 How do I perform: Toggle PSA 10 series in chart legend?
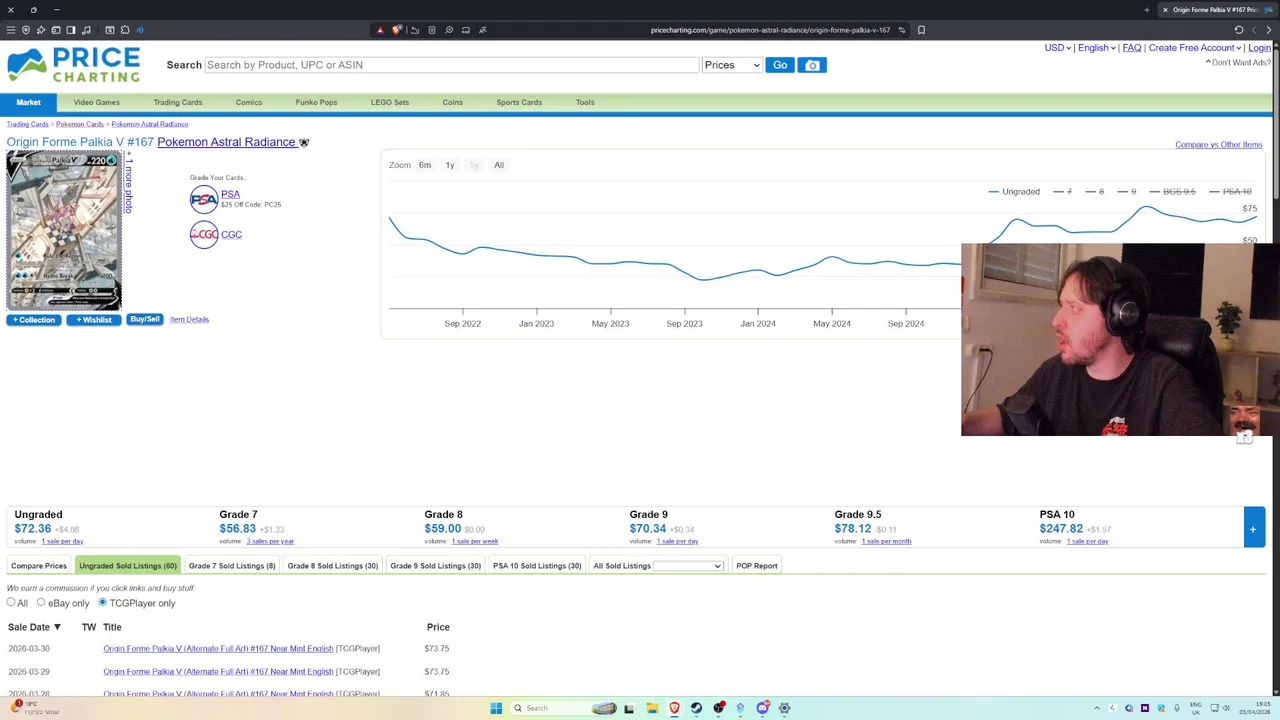[1230, 192]
